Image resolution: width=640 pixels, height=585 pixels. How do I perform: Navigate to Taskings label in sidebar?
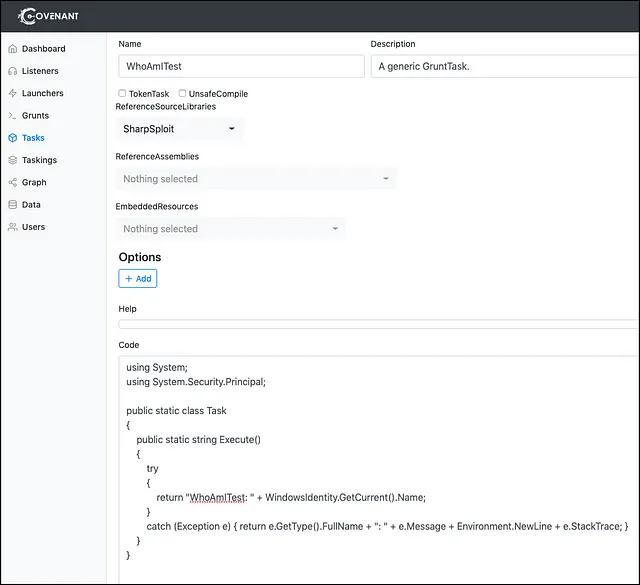pos(39,160)
